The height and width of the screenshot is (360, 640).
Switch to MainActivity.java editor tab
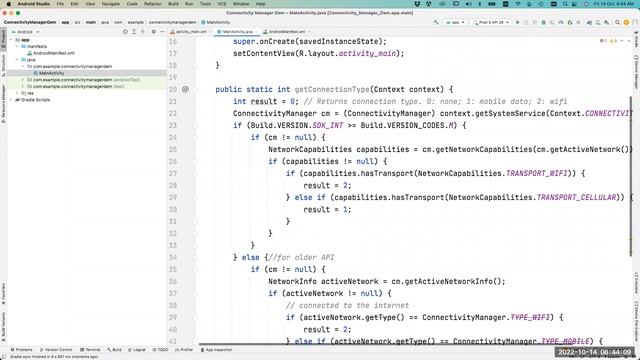coord(237,32)
